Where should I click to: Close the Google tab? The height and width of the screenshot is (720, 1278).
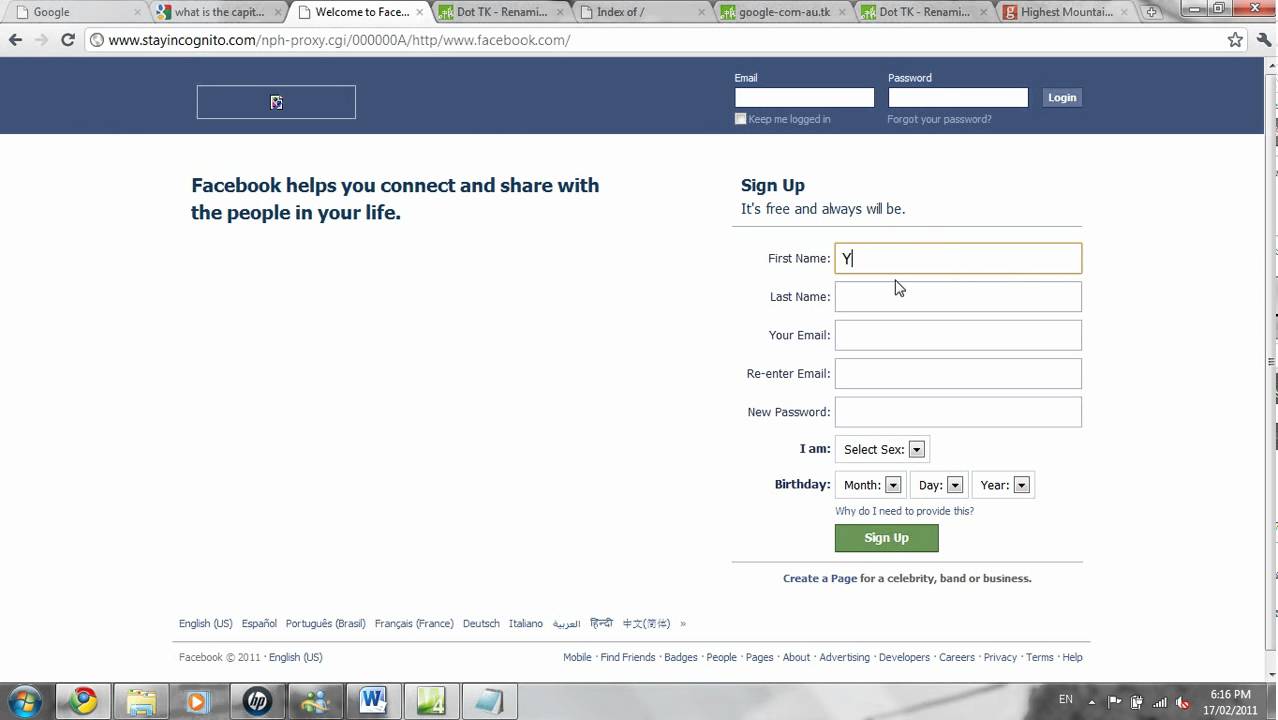[137, 13]
